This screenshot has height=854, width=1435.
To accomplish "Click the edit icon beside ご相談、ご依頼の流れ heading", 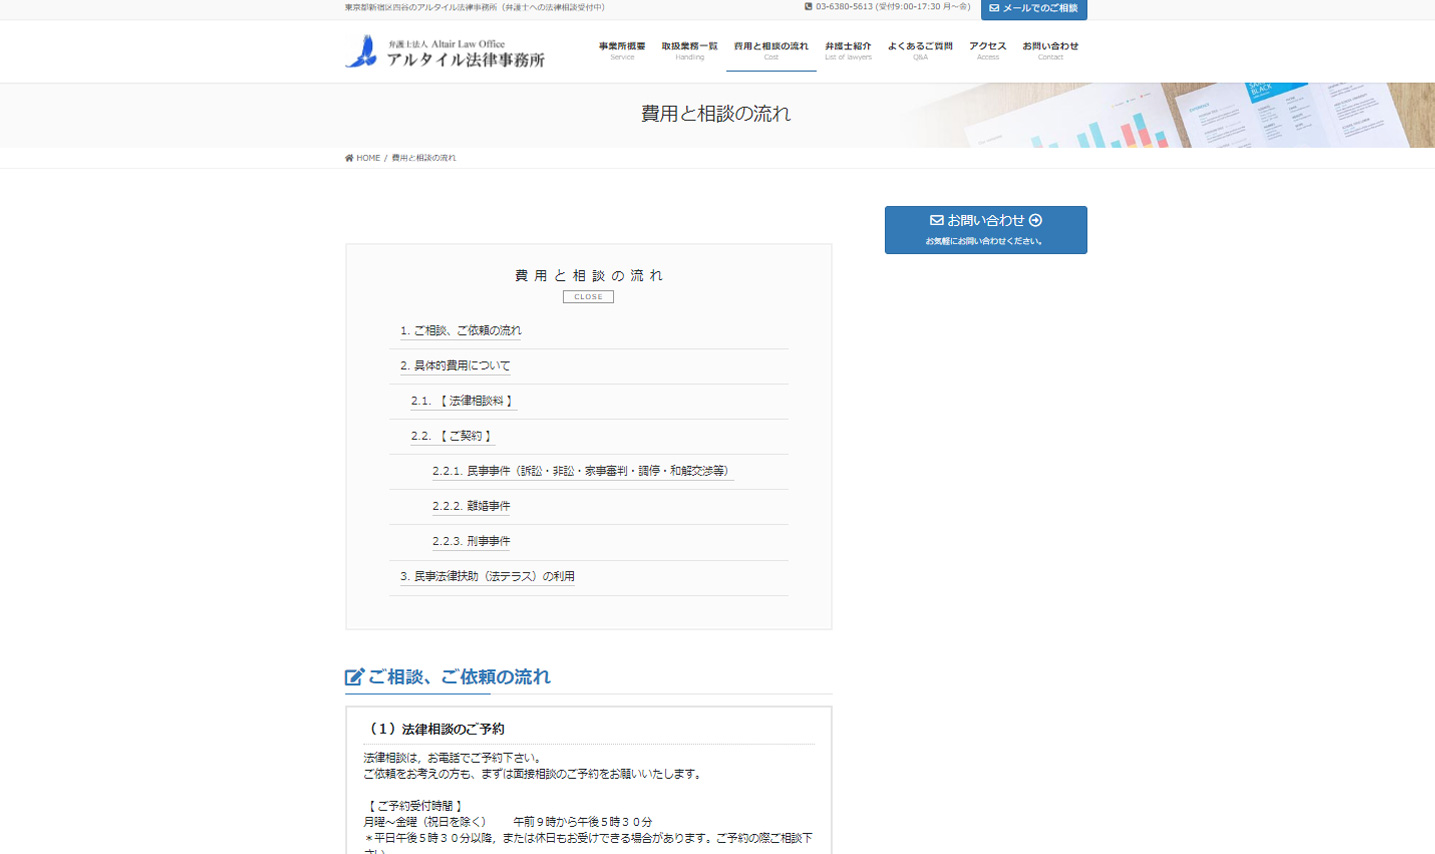I will tap(354, 677).
